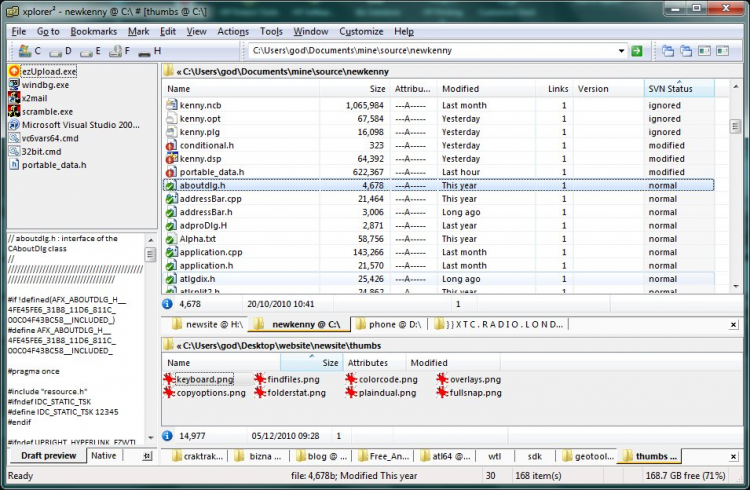The height and width of the screenshot is (490, 750).
Task: Sort upper pane by the Modified column header
Action: click(x=486, y=89)
